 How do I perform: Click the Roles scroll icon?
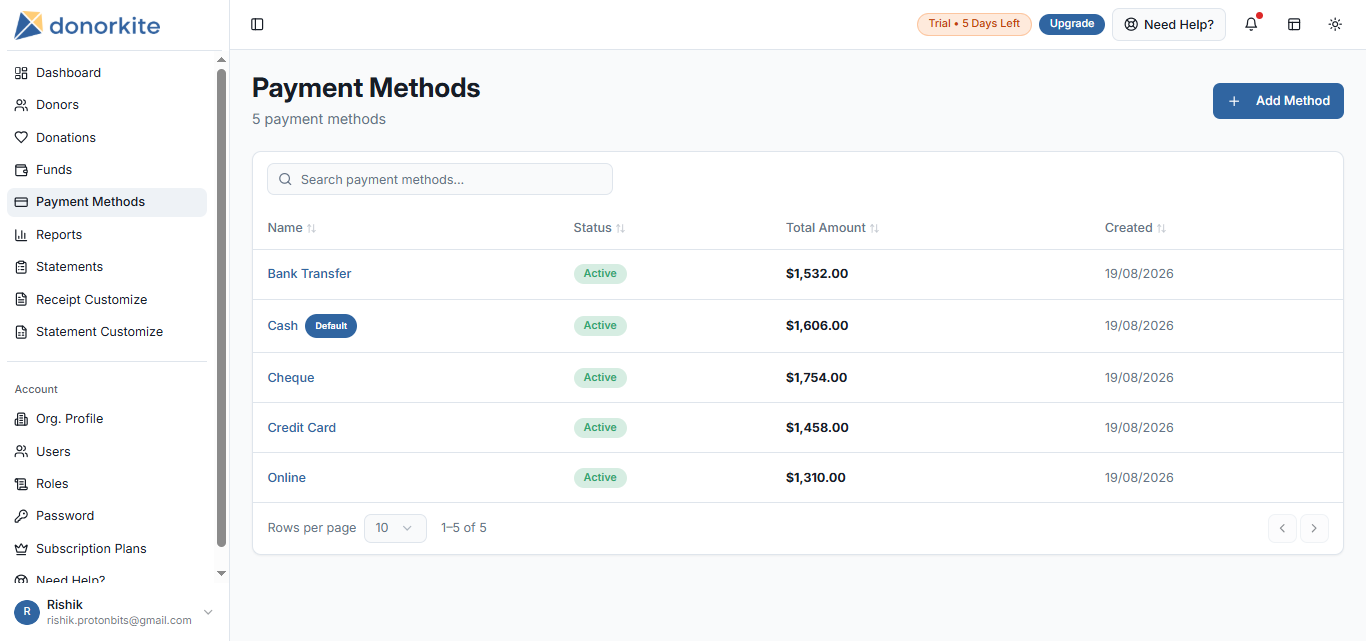point(21,484)
